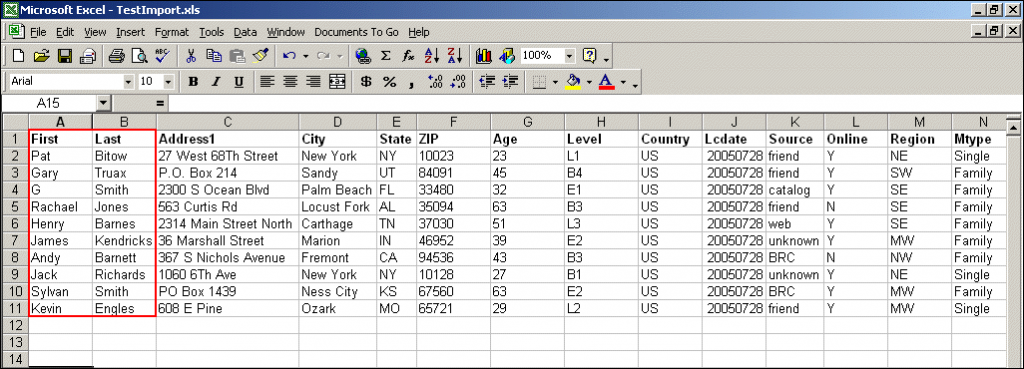The image size is (1024, 369).
Task: Align cell text left
Action: (x=266, y=82)
